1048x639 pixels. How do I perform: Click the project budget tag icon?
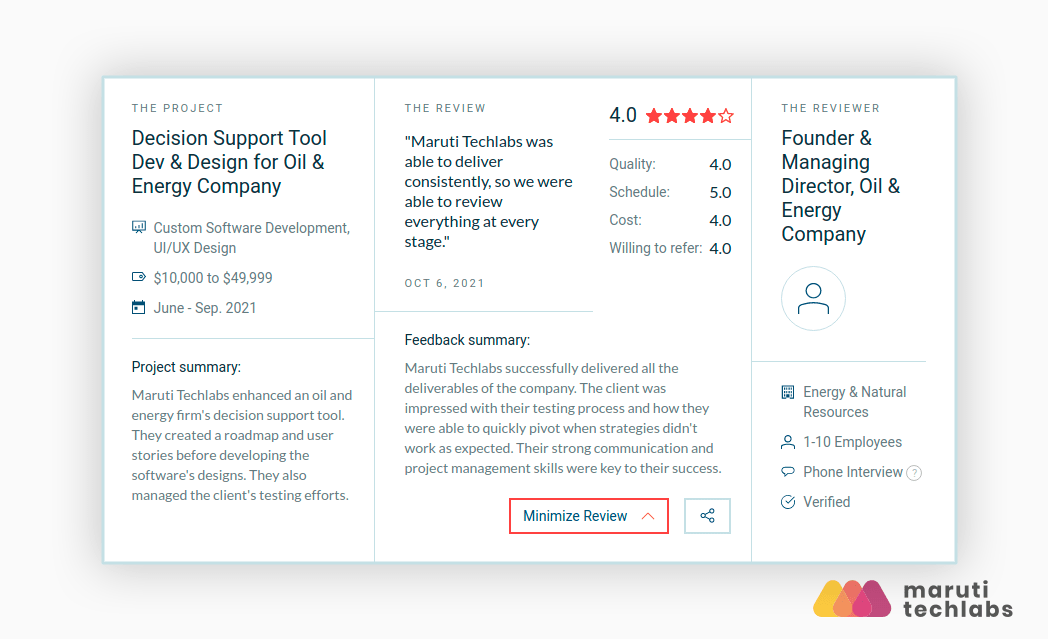point(139,277)
